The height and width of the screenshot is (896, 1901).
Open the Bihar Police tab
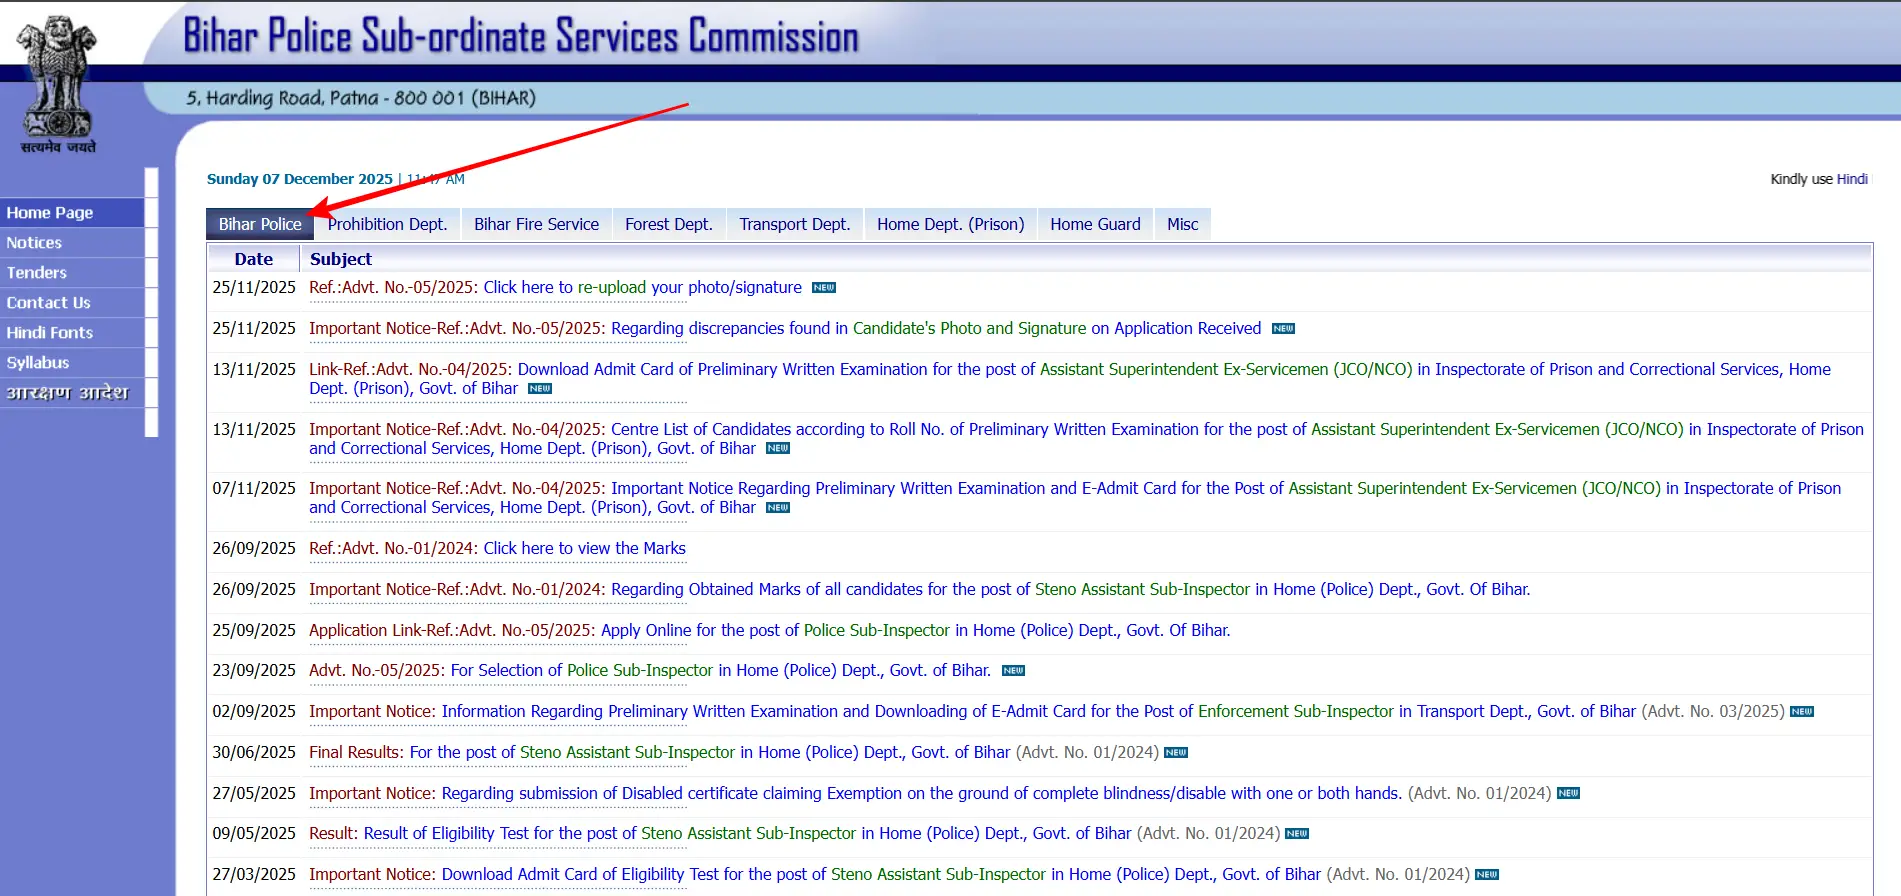click(x=260, y=224)
